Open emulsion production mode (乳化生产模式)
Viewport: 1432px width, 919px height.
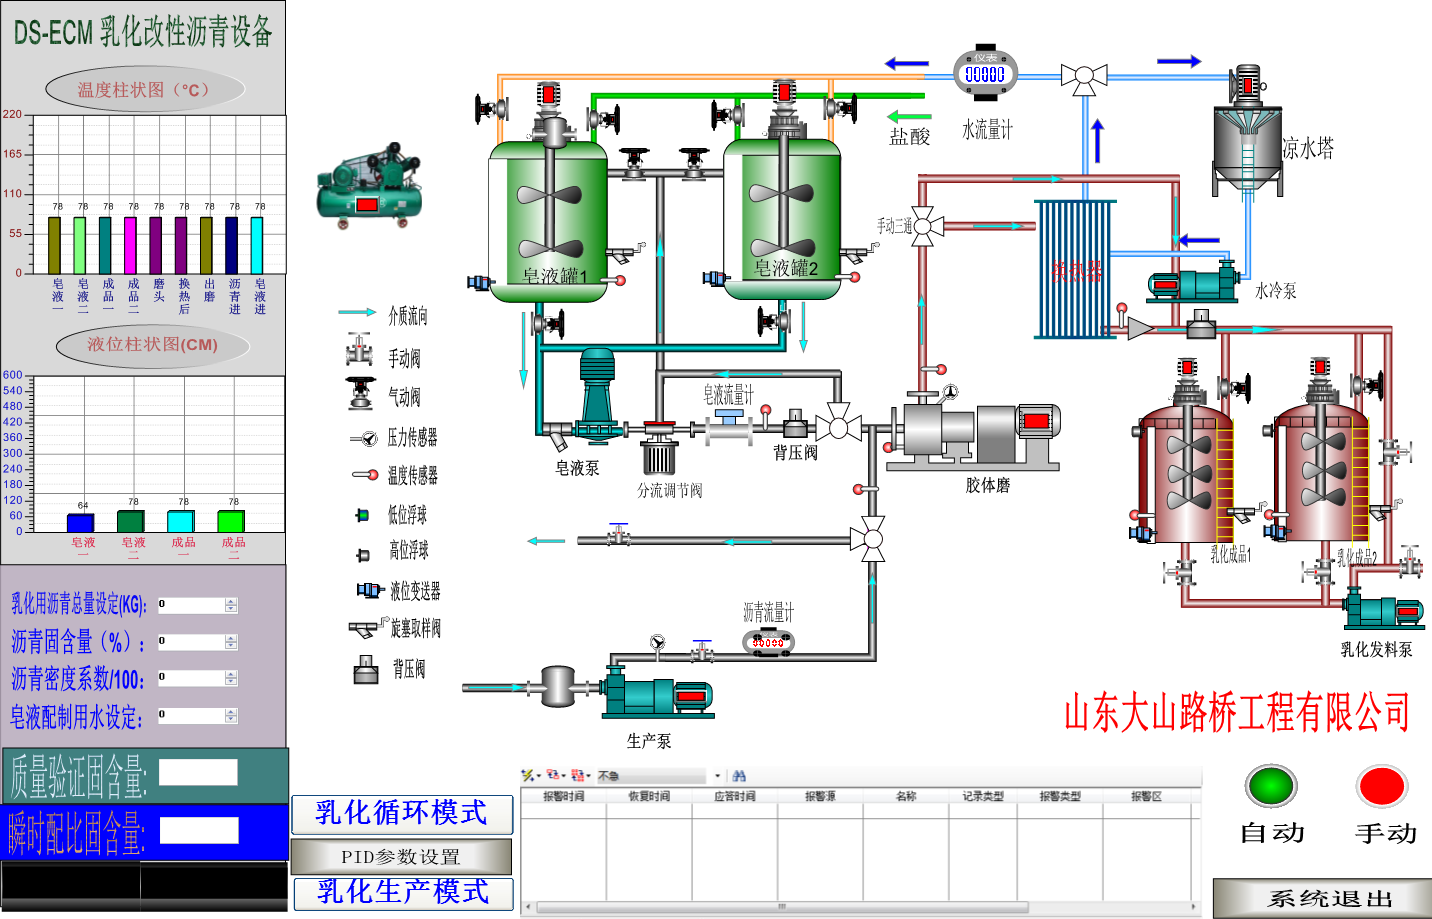click(x=403, y=893)
